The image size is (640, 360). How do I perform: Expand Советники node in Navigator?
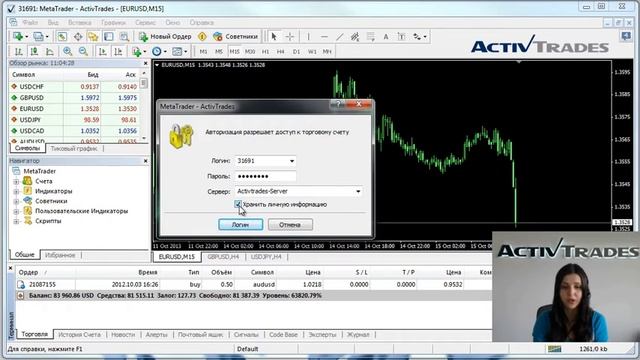(16, 201)
